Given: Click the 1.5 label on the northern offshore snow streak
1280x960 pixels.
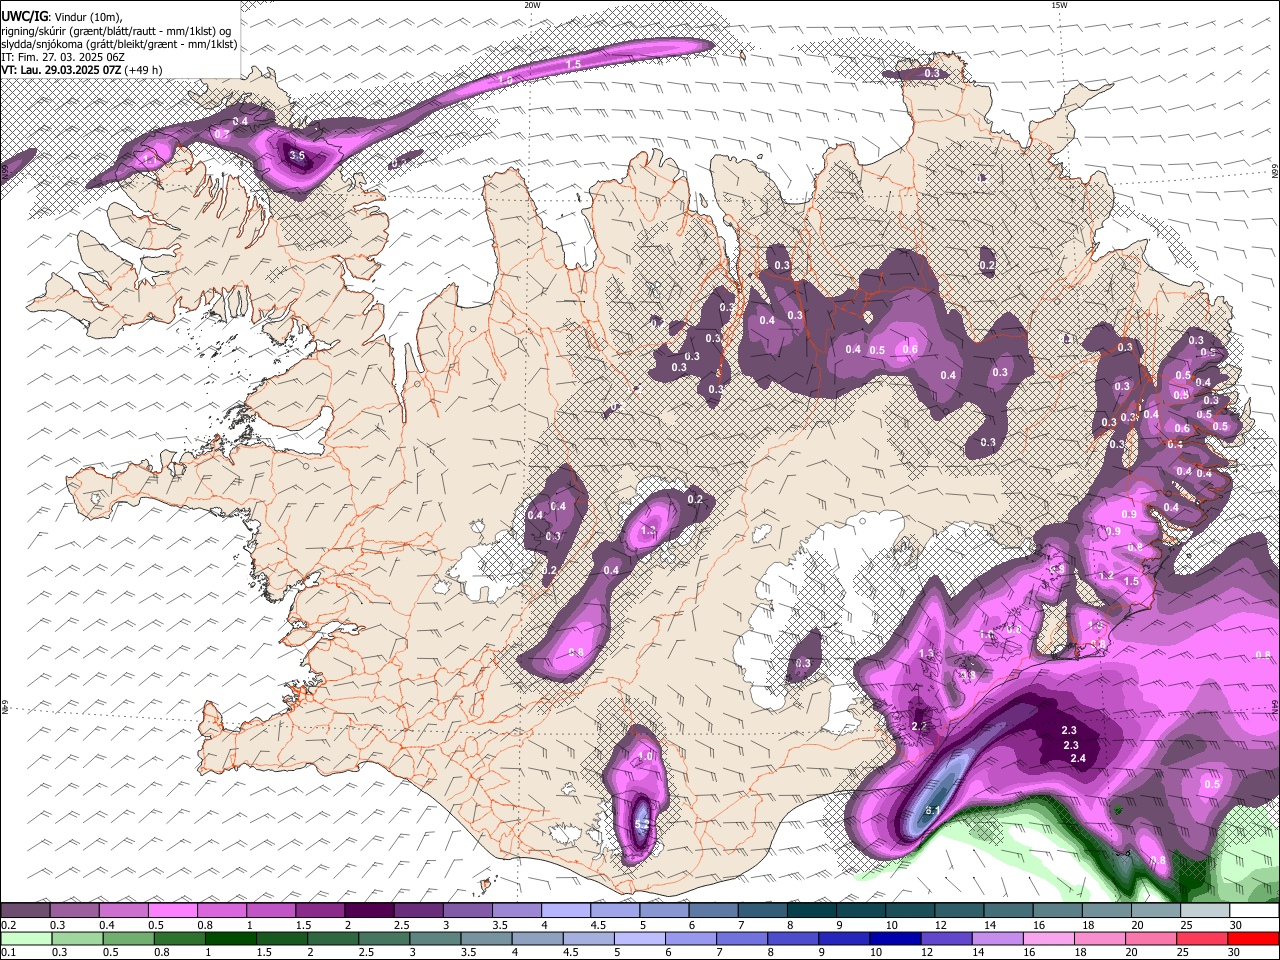Looking at the screenshot, I should (573, 64).
